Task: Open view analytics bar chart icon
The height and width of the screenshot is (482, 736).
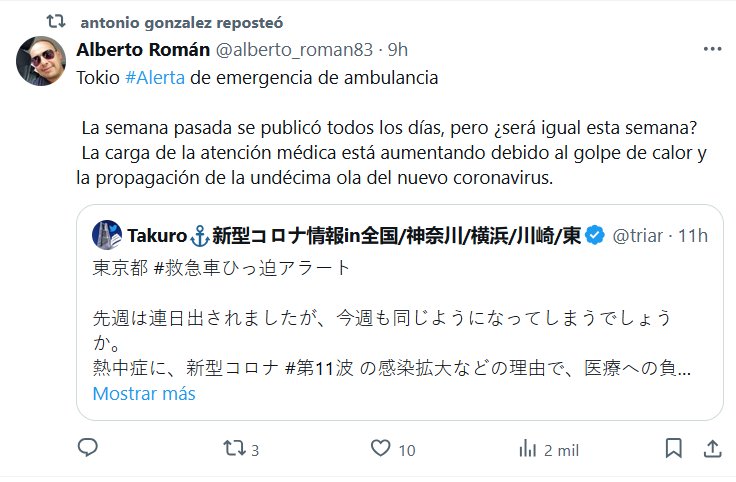Action: click(x=528, y=449)
